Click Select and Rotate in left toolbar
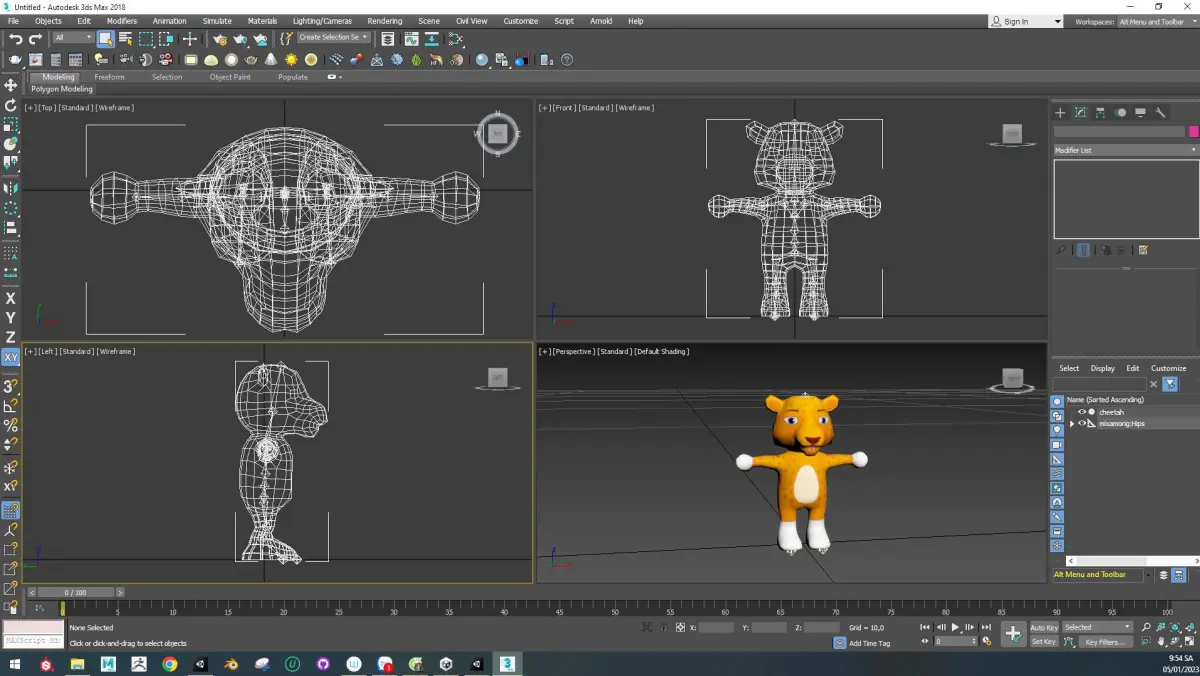 [x=11, y=105]
